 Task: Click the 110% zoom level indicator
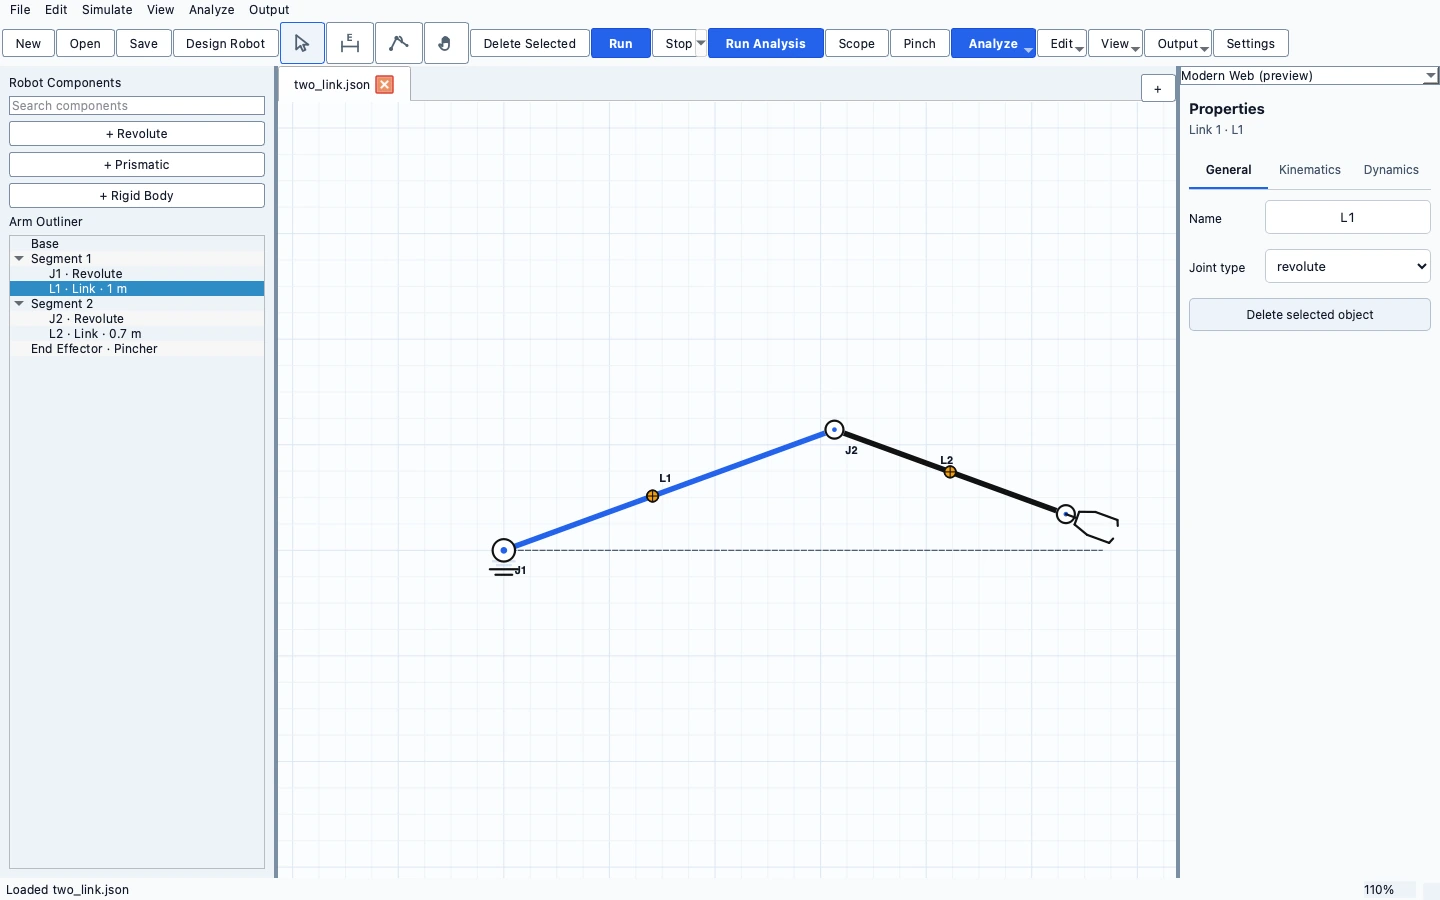(1379, 890)
